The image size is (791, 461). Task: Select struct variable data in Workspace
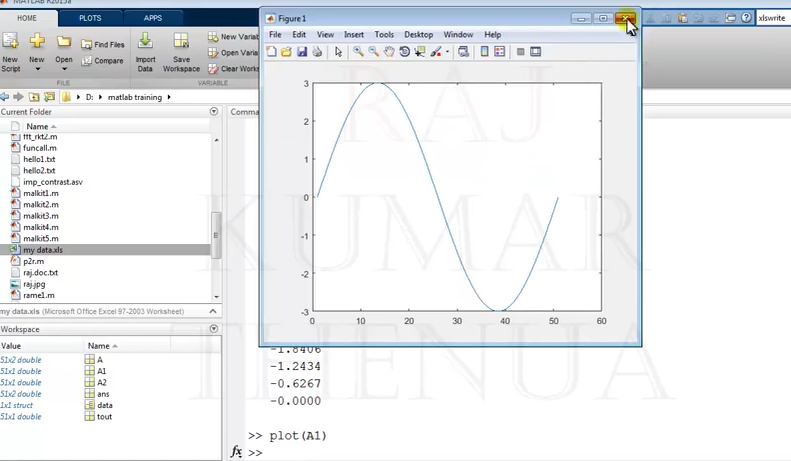[x=105, y=405]
